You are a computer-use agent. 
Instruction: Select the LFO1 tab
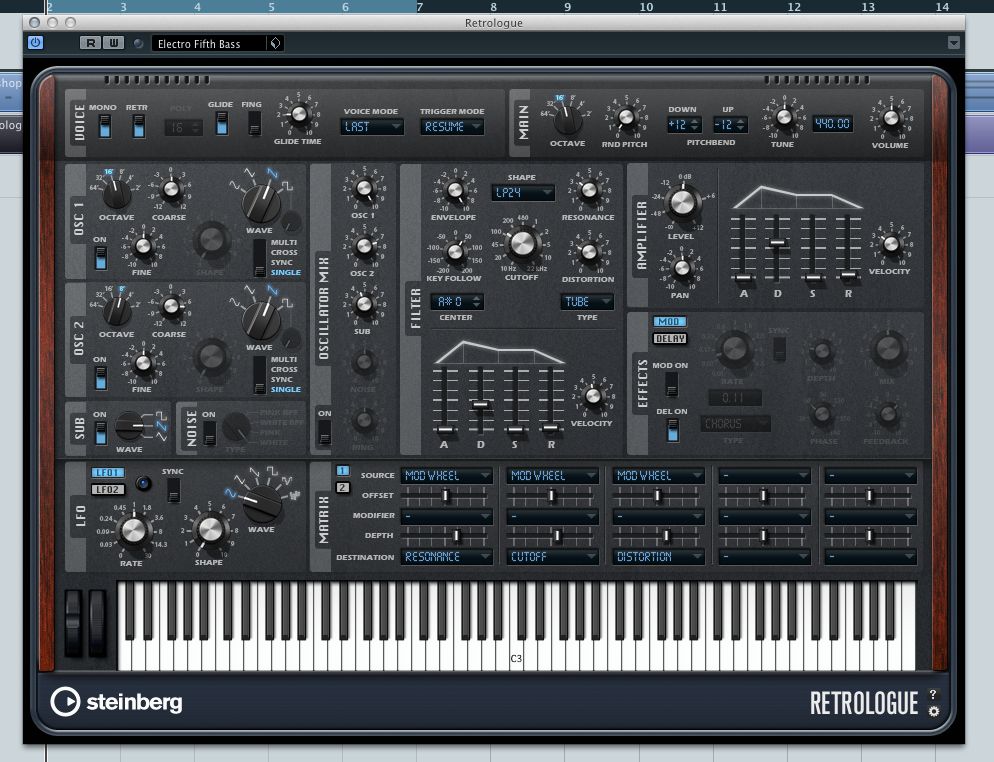click(108, 473)
